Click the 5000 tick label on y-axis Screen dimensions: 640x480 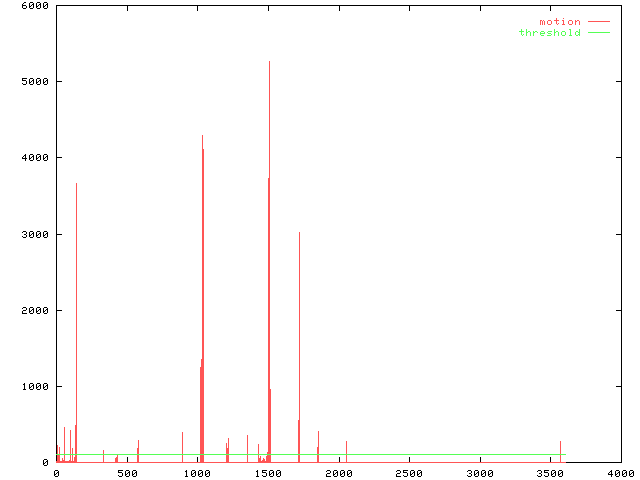coord(36,82)
